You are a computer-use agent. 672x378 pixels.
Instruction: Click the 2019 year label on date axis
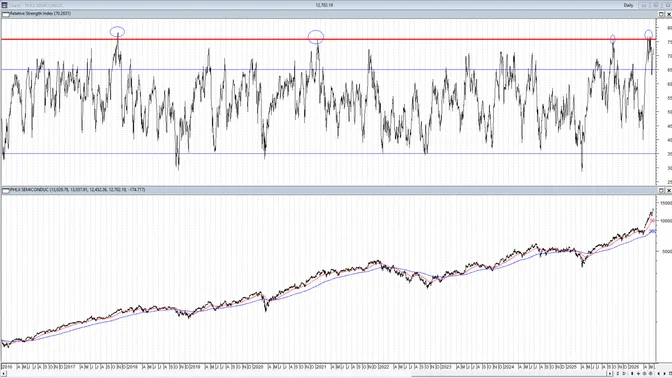(195, 367)
